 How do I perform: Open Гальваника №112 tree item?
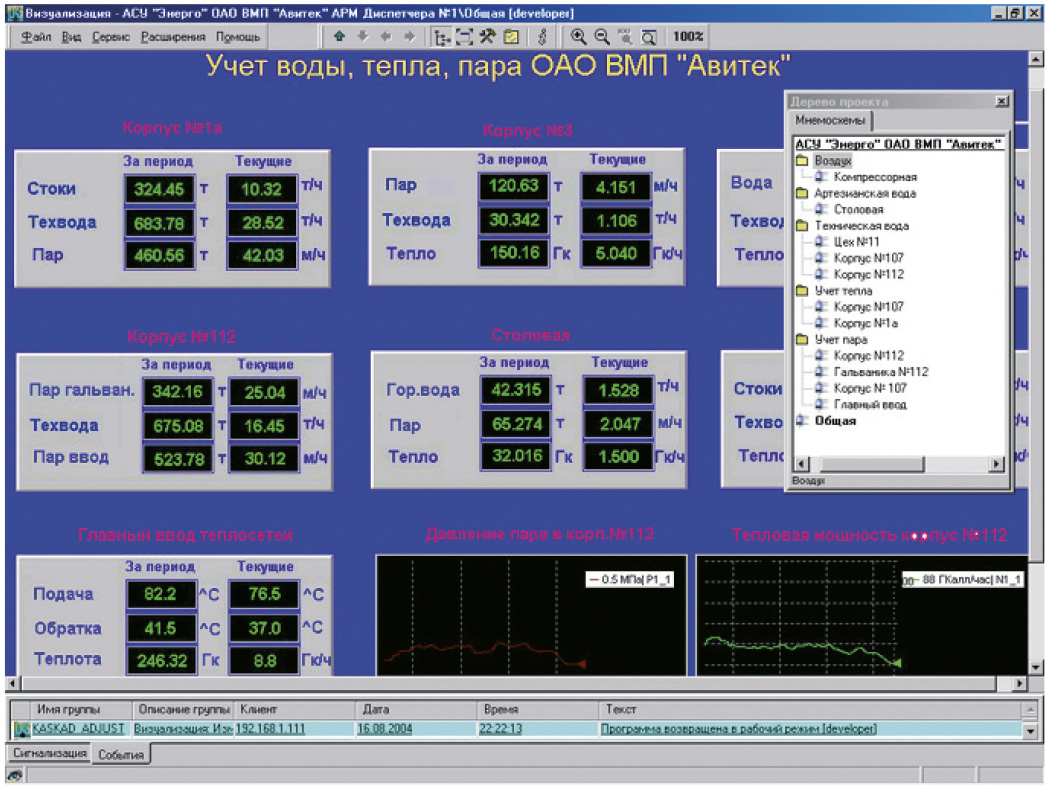click(880, 372)
